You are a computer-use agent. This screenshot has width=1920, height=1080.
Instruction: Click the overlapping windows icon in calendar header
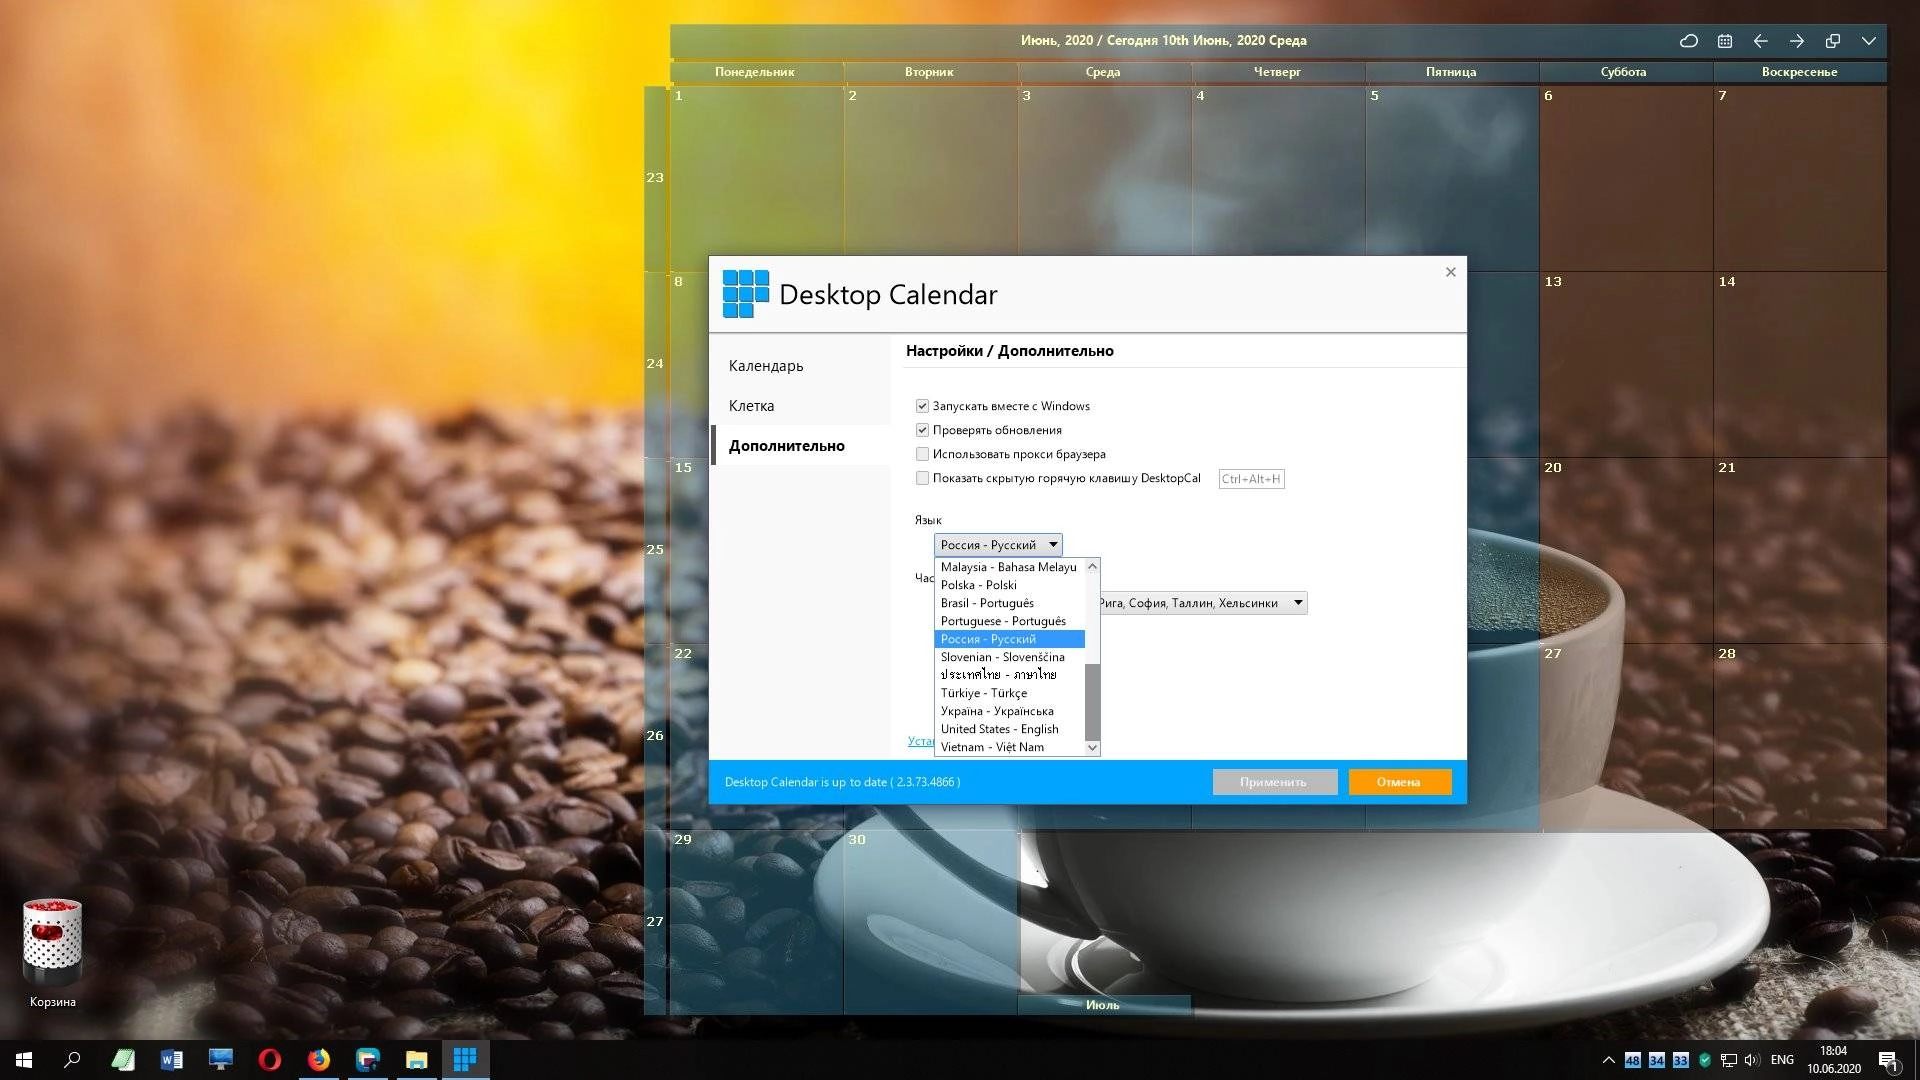(x=1833, y=41)
